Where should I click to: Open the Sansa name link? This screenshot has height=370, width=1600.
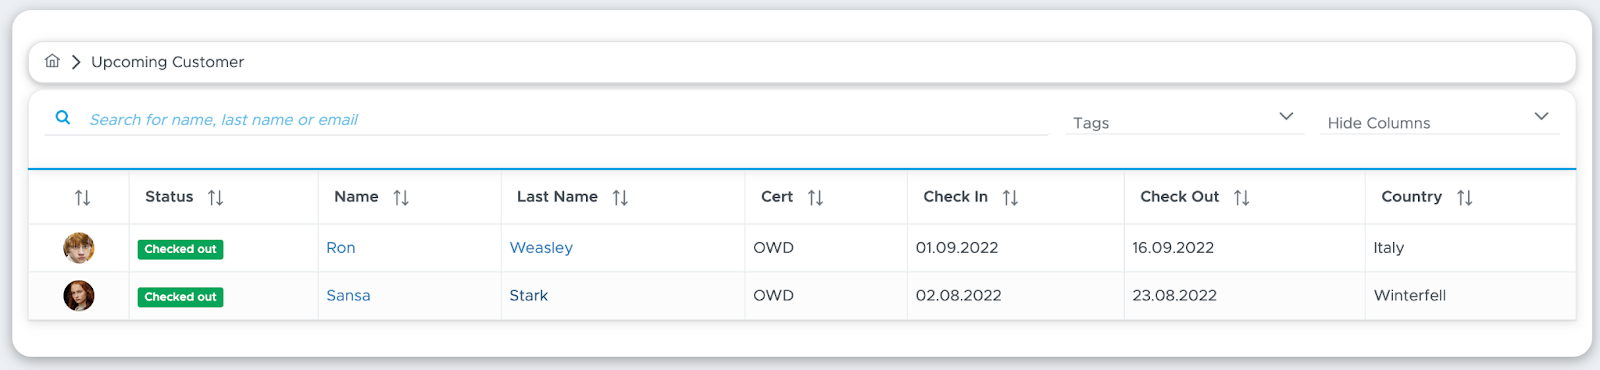[x=348, y=296]
